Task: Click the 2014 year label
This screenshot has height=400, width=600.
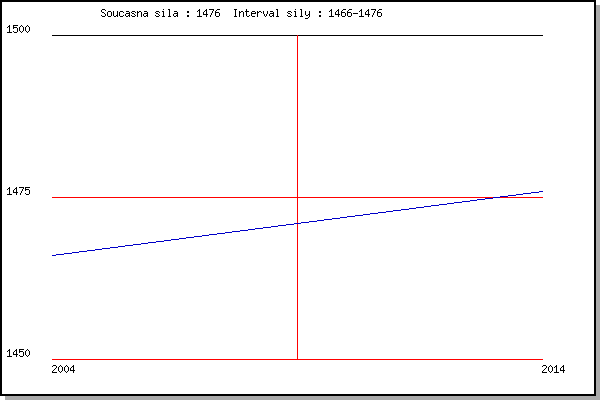Action: coord(553,369)
